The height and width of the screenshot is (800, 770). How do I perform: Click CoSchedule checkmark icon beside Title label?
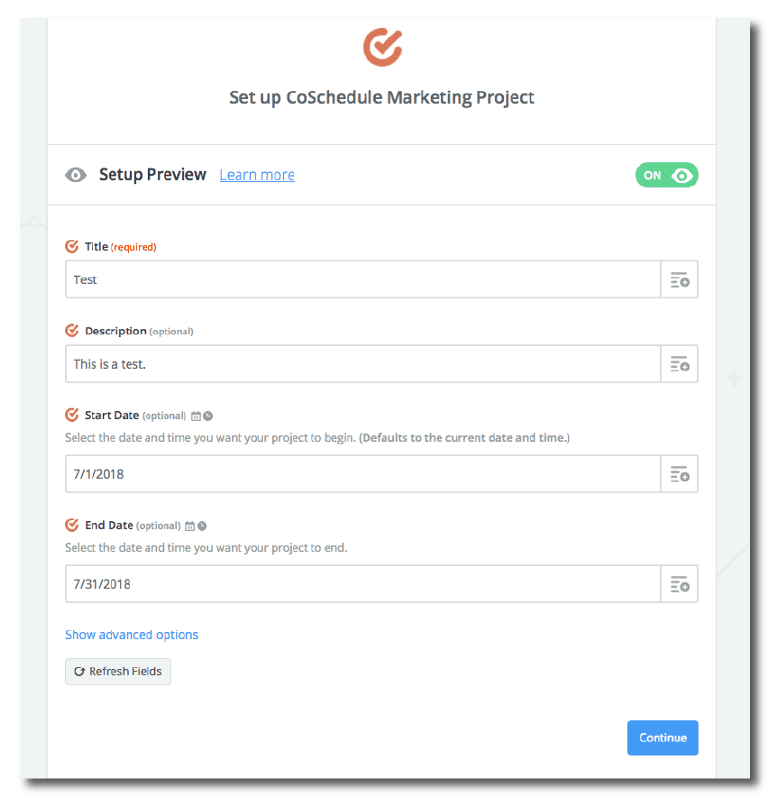click(x=72, y=246)
